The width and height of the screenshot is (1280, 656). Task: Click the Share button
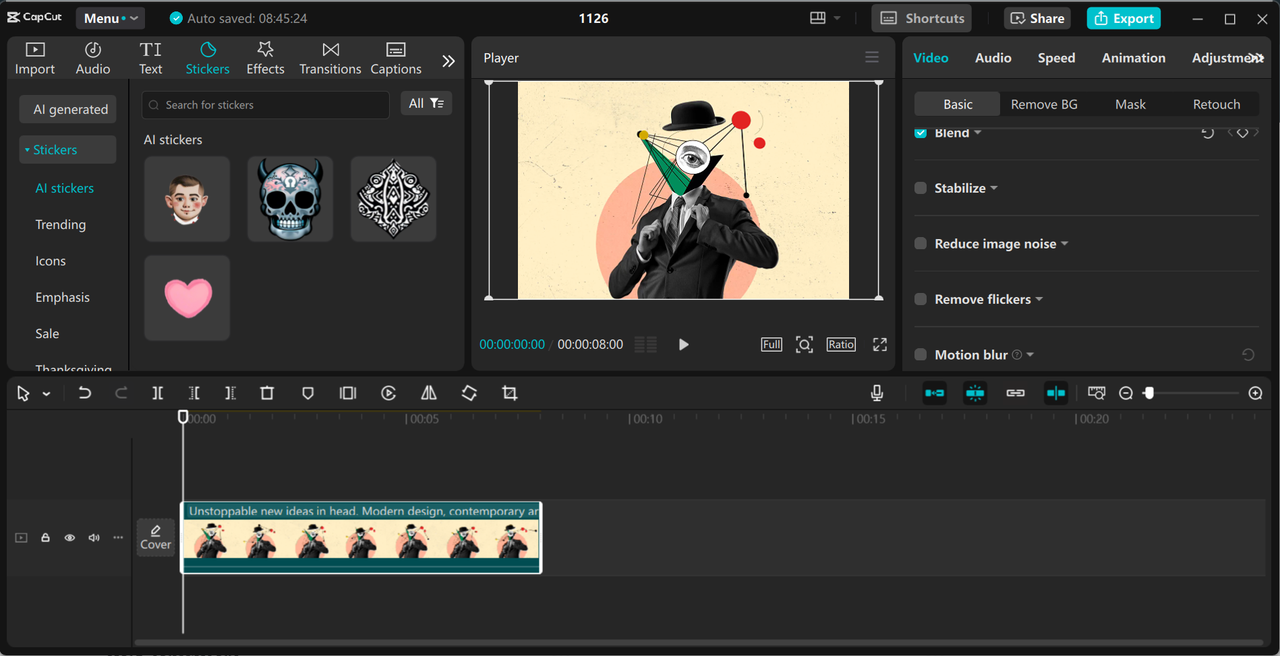[1037, 18]
